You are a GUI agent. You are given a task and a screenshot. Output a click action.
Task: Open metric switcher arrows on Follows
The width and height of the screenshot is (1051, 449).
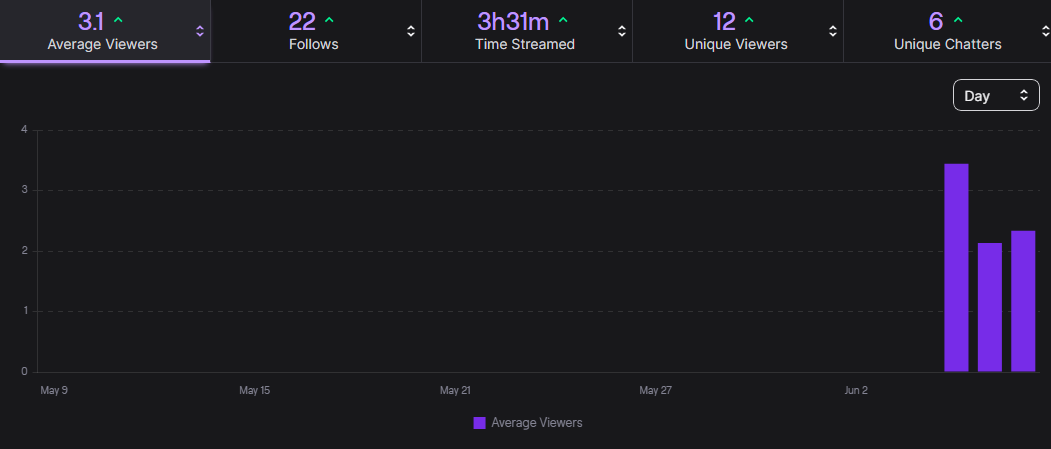(x=411, y=31)
